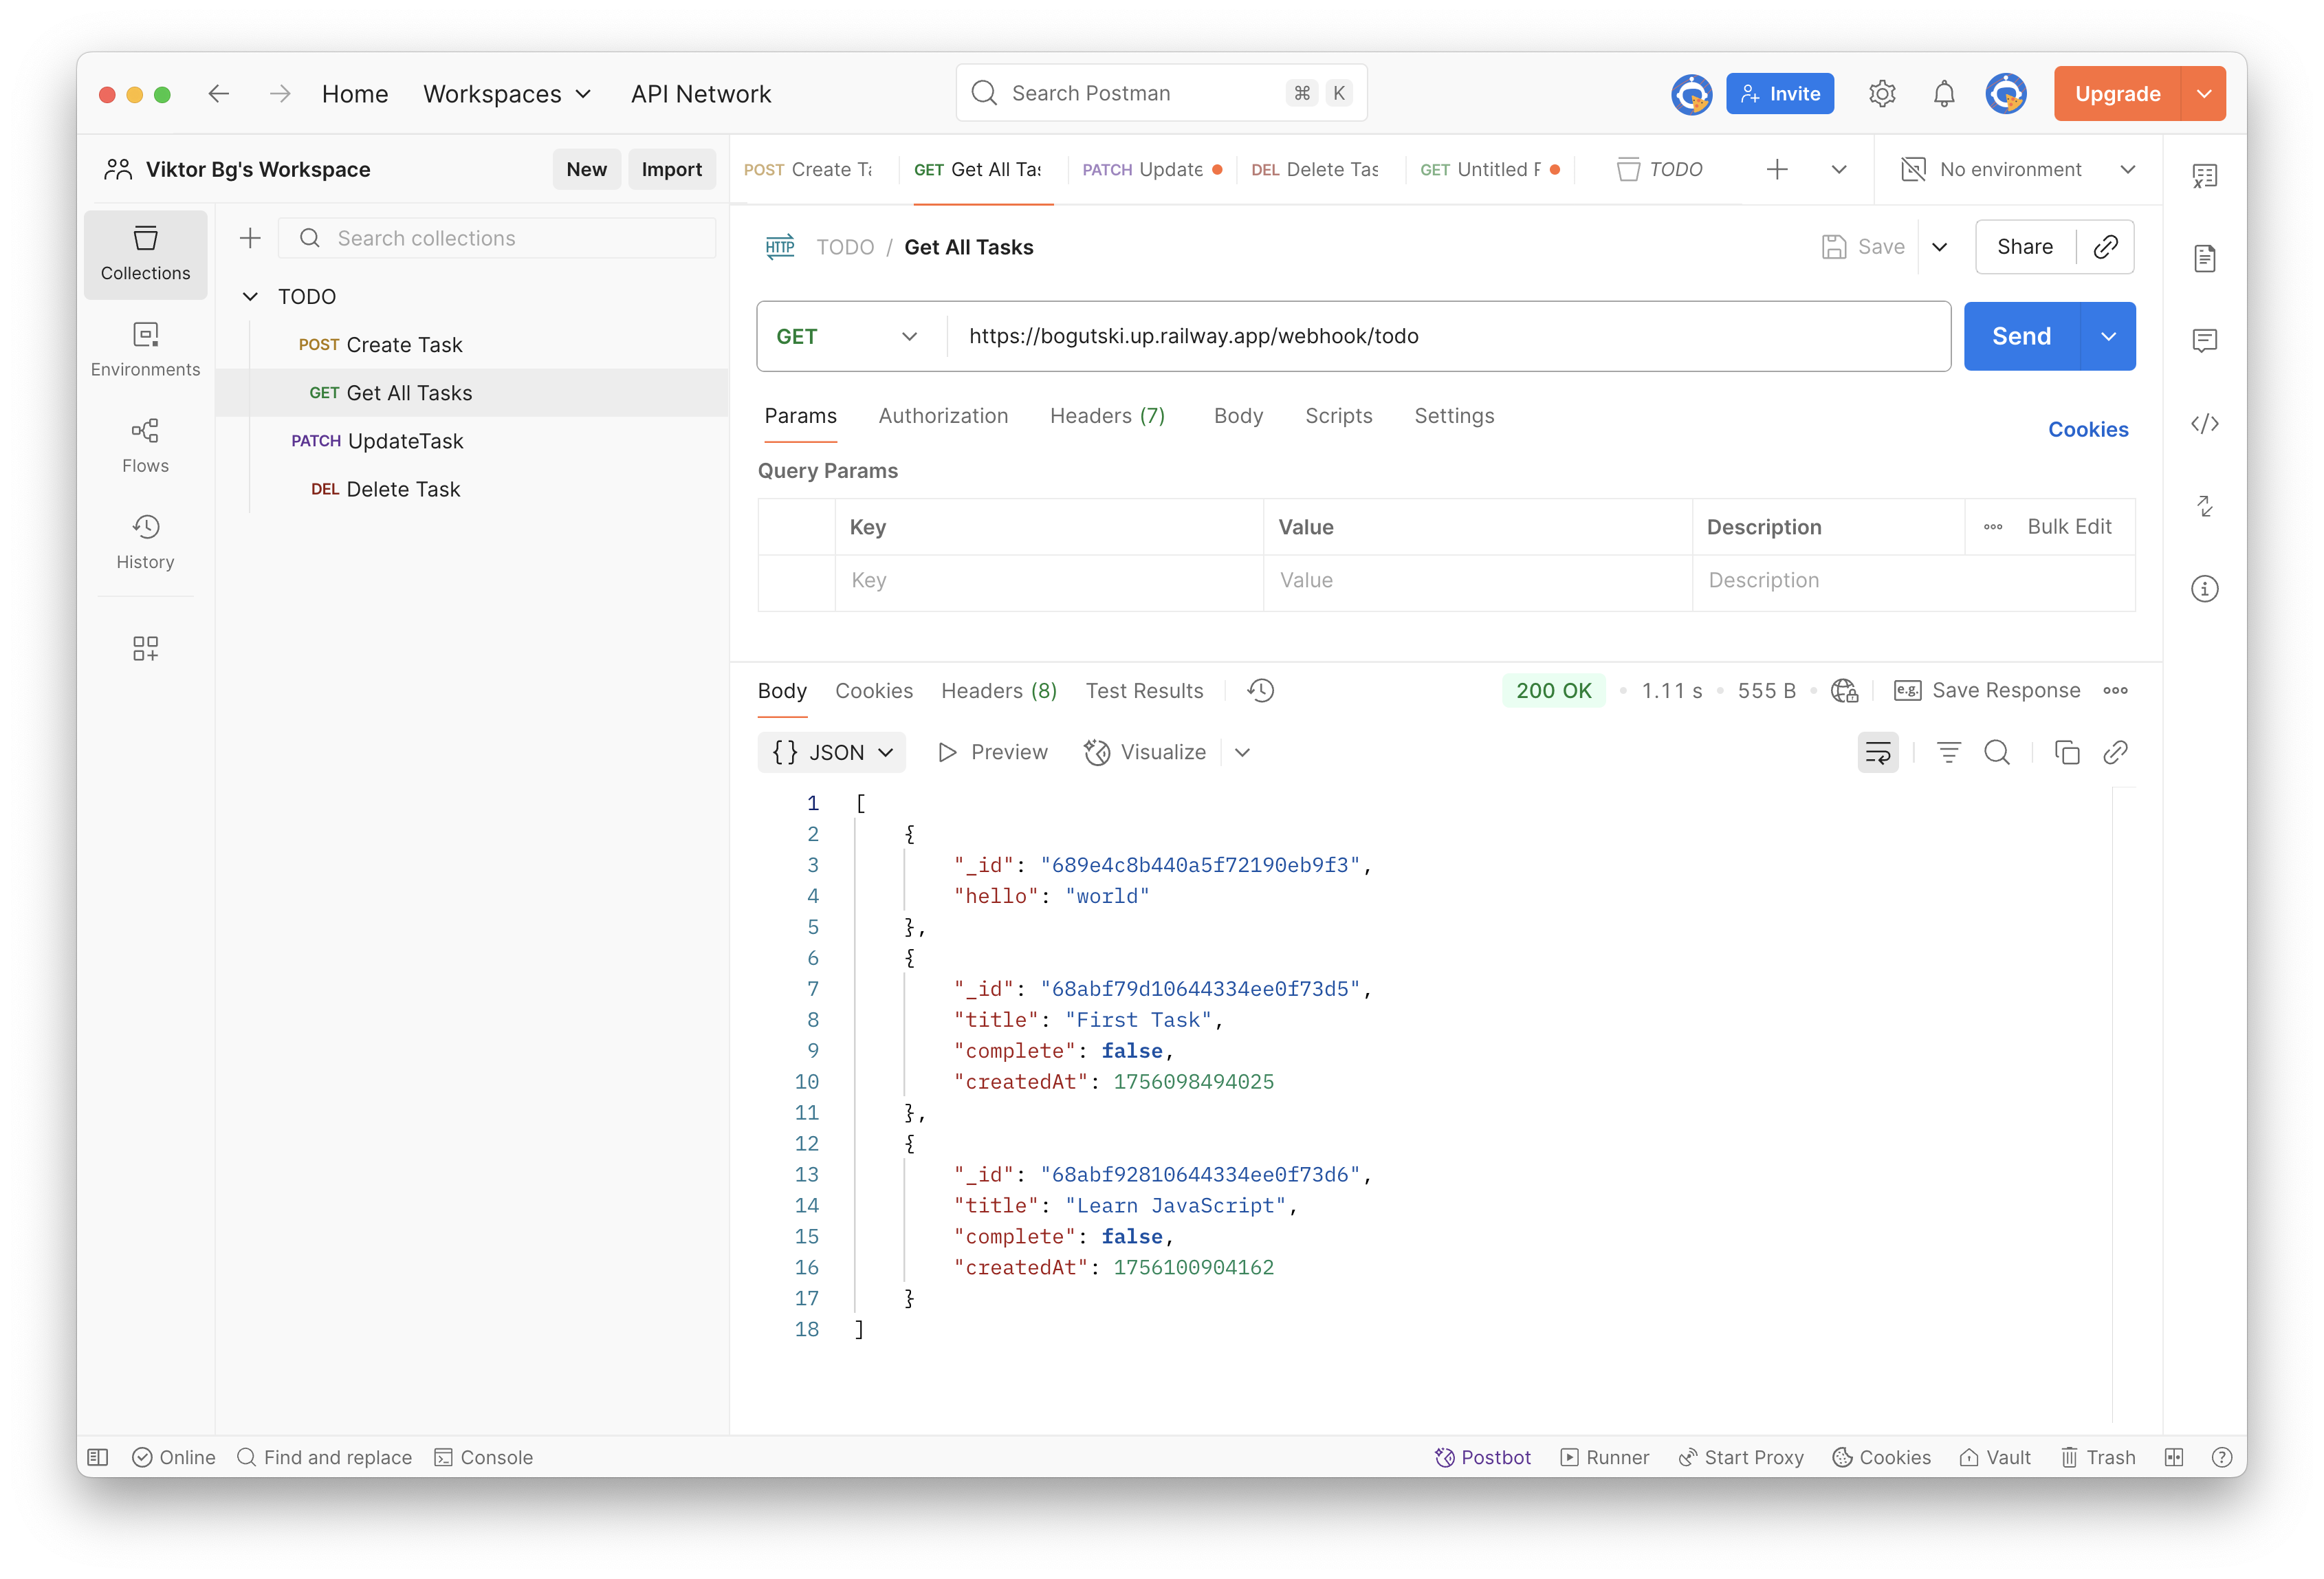Click the Cookies link under Send
The image size is (2324, 1579).
click(2087, 429)
